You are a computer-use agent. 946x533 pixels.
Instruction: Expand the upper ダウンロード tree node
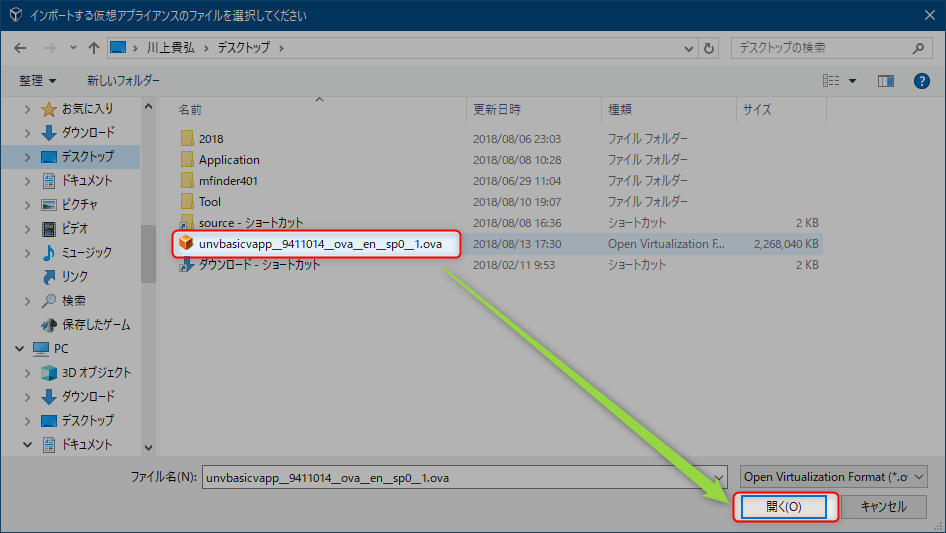pyautogui.click(x=27, y=133)
